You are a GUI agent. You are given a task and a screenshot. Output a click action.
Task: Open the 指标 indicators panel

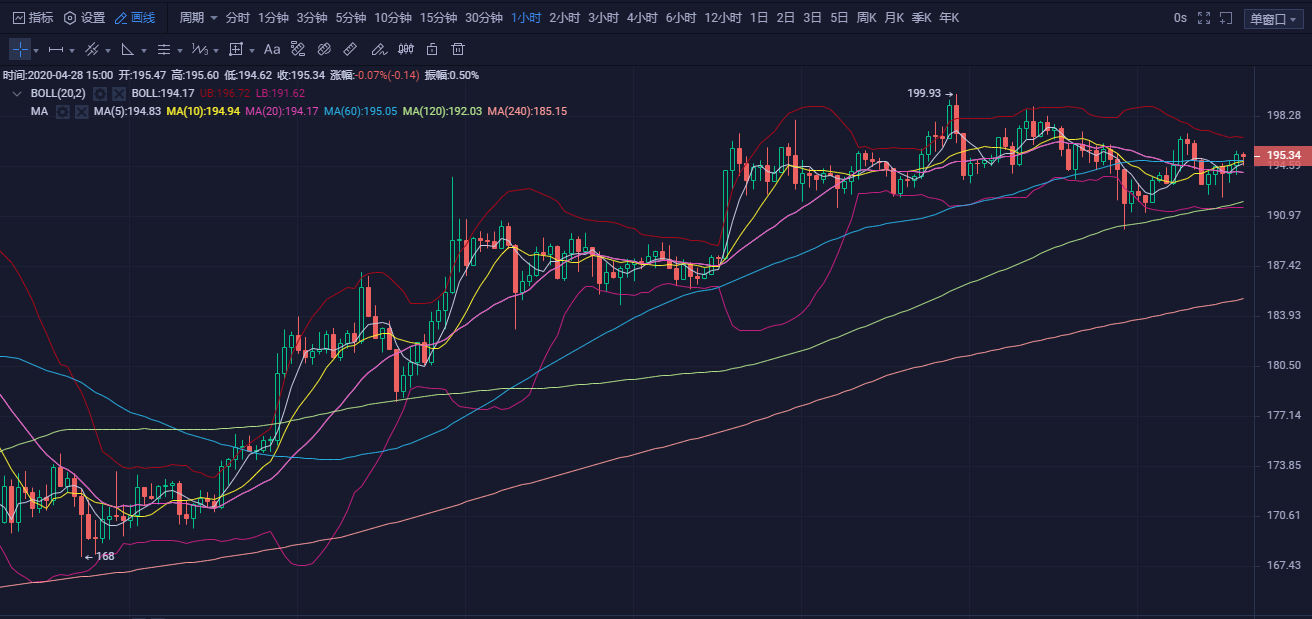[x=32, y=18]
